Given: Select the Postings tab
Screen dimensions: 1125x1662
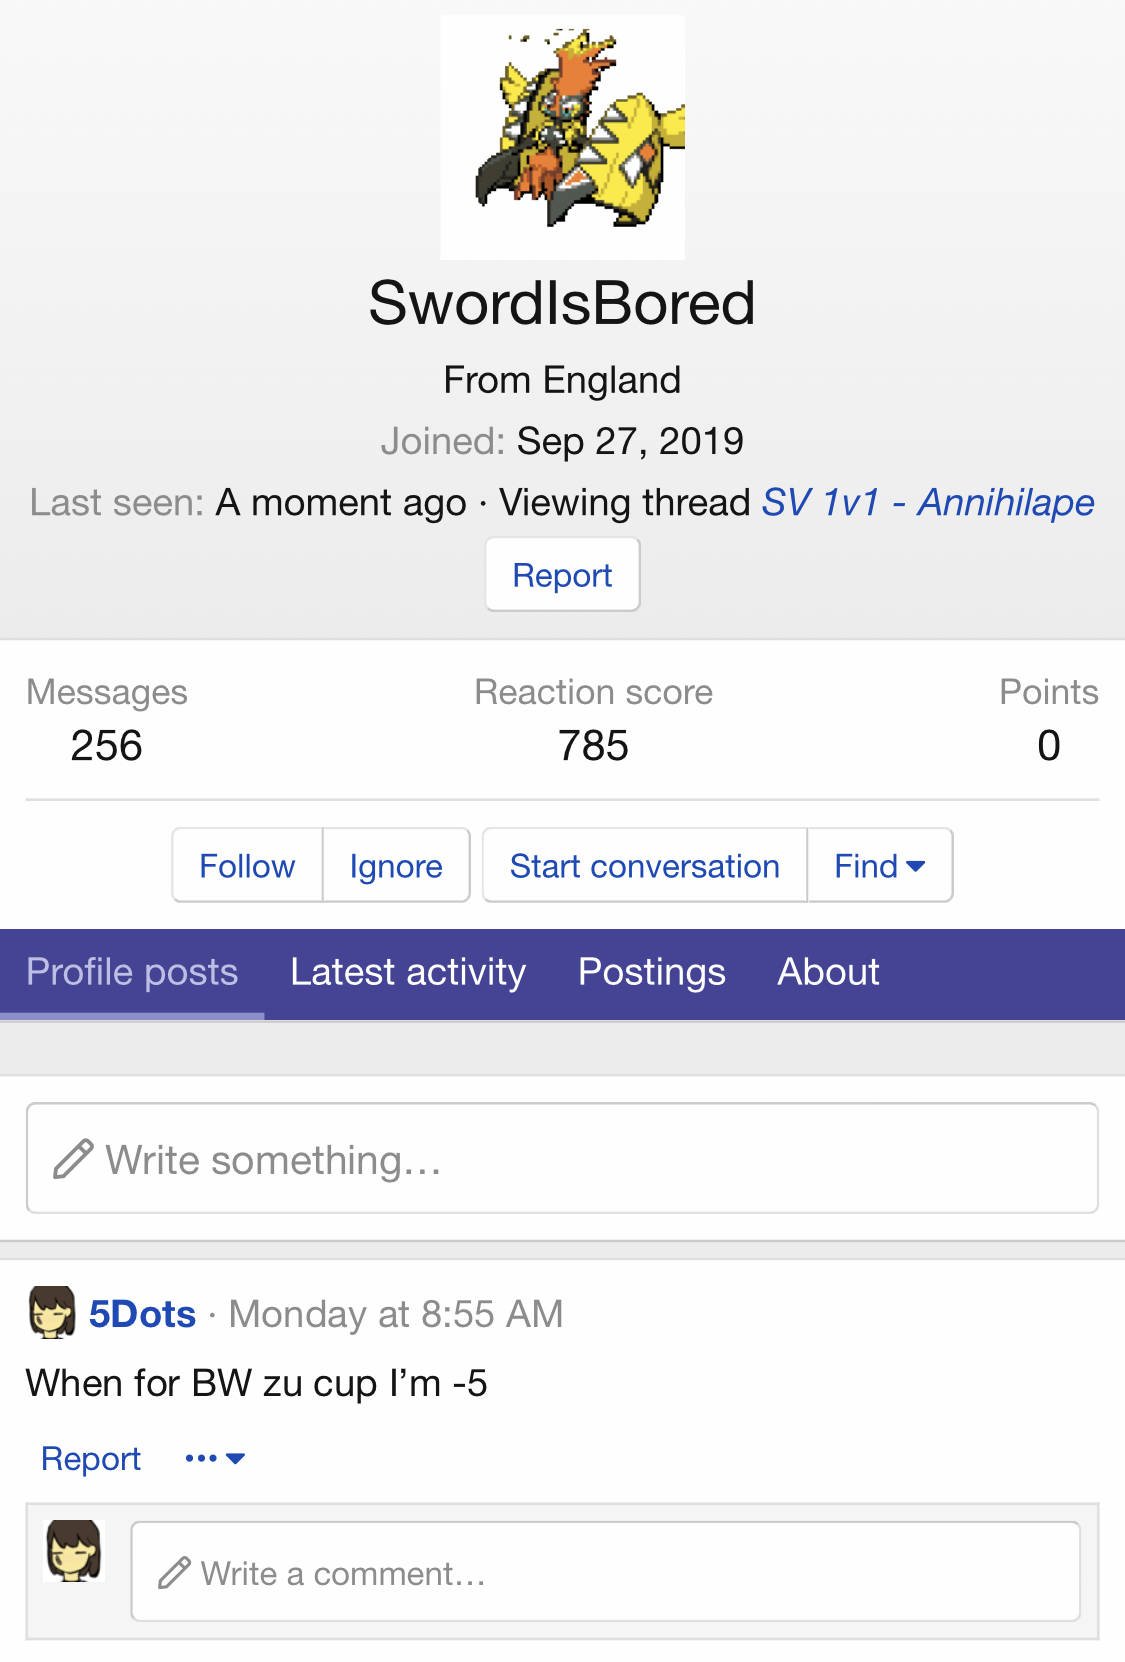Looking at the screenshot, I should coord(652,972).
